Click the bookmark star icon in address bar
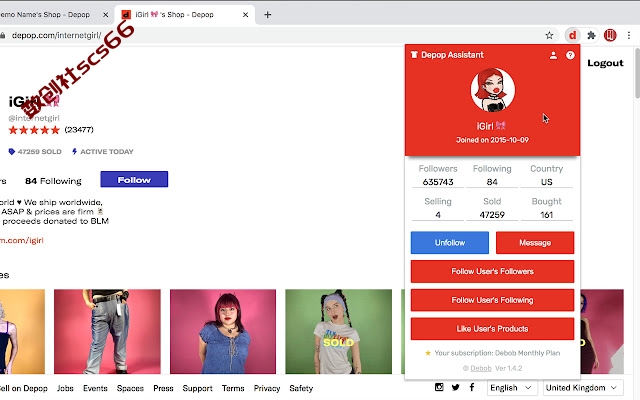This screenshot has height=400, width=640. coord(549,36)
